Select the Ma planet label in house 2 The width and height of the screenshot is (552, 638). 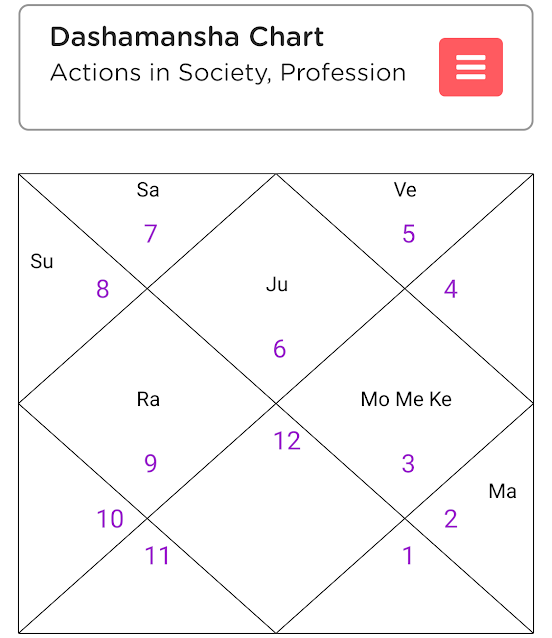pyautogui.click(x=502, y=491)
